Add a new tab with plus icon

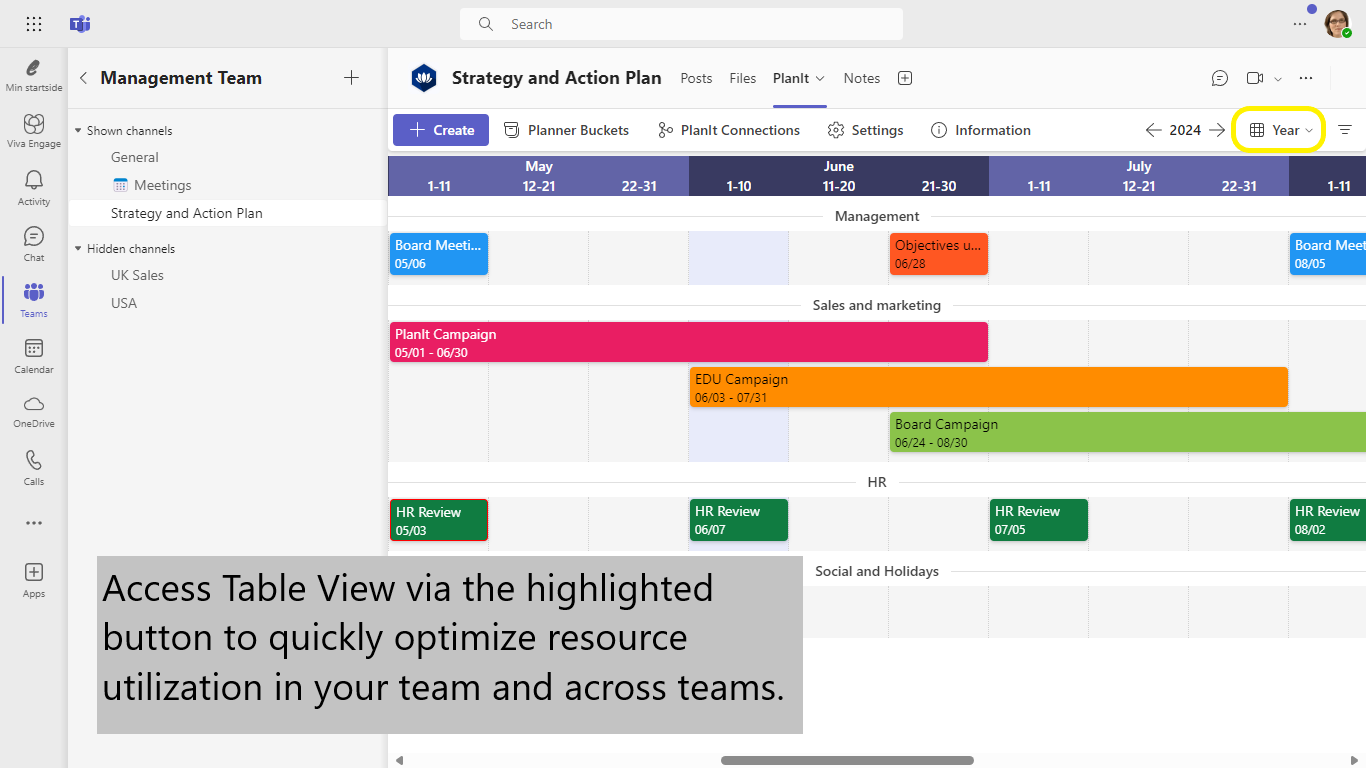tap(905, 78)
